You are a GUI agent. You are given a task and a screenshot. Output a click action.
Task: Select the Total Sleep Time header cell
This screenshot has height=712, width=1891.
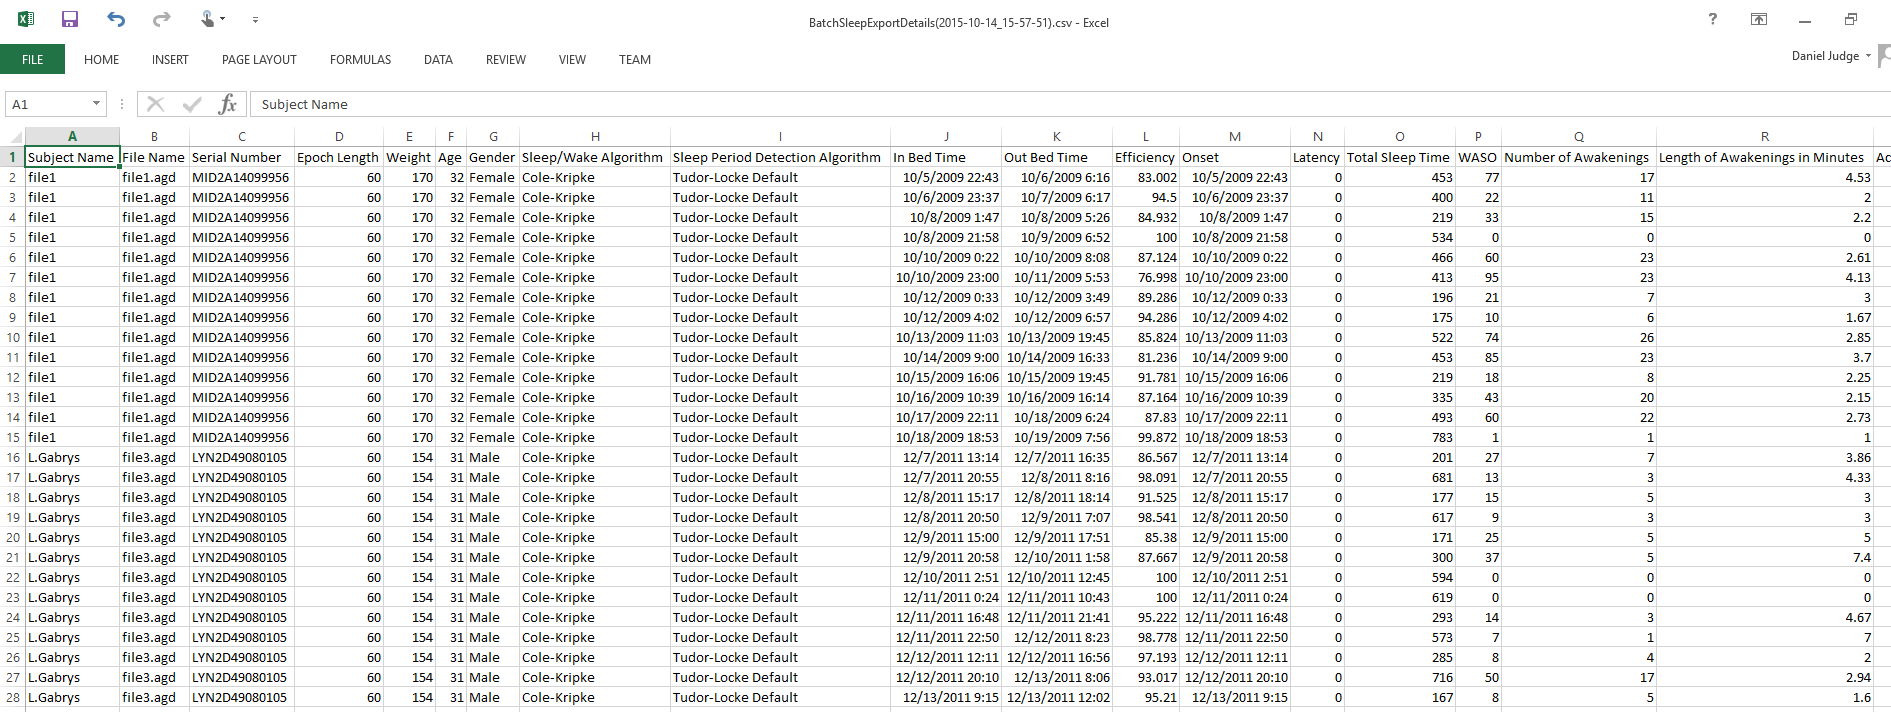pos(1398,157)
